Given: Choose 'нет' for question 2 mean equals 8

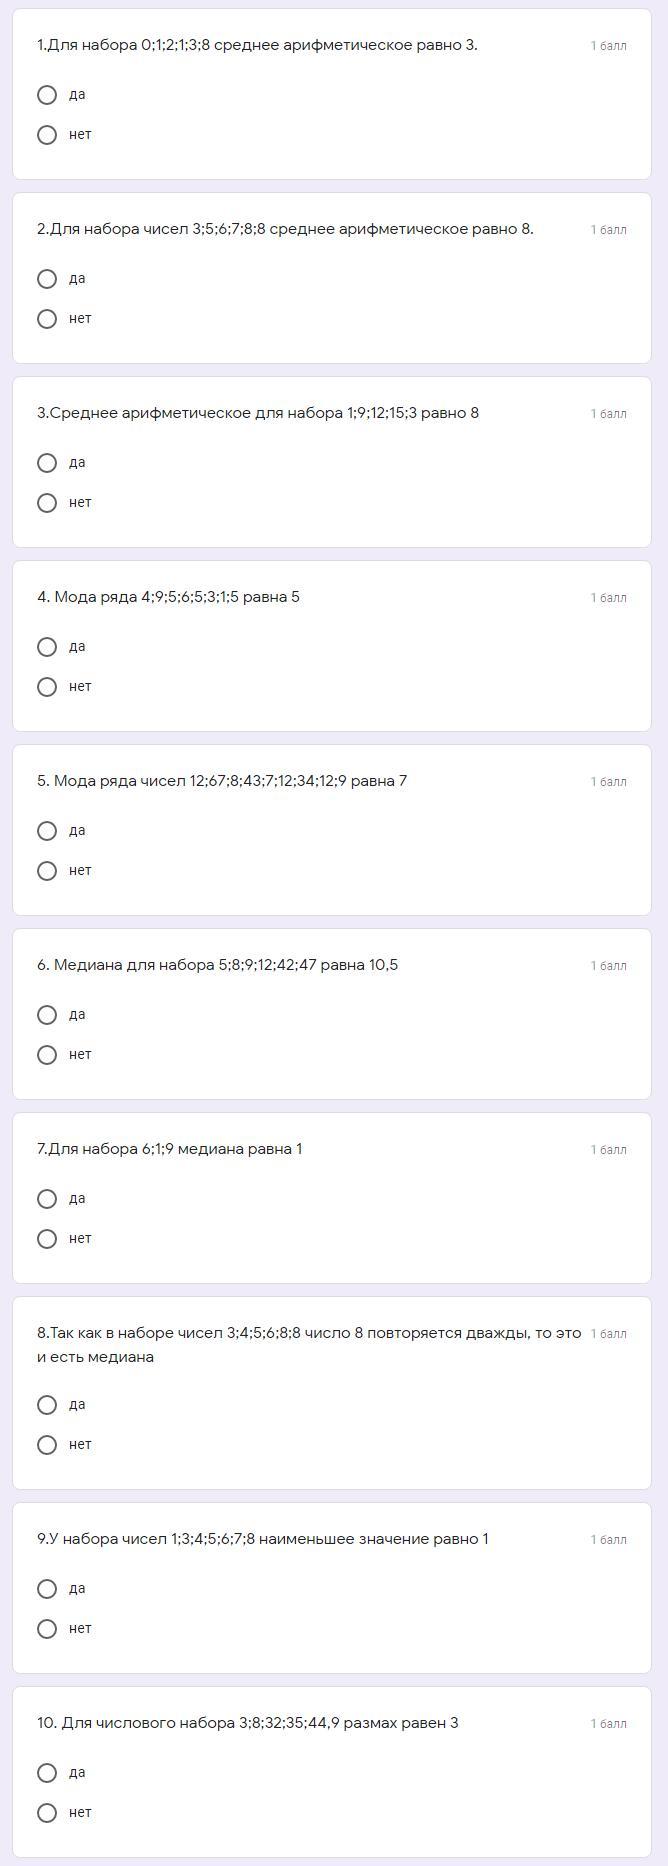Looking at the screenshot, I should 47,319.
